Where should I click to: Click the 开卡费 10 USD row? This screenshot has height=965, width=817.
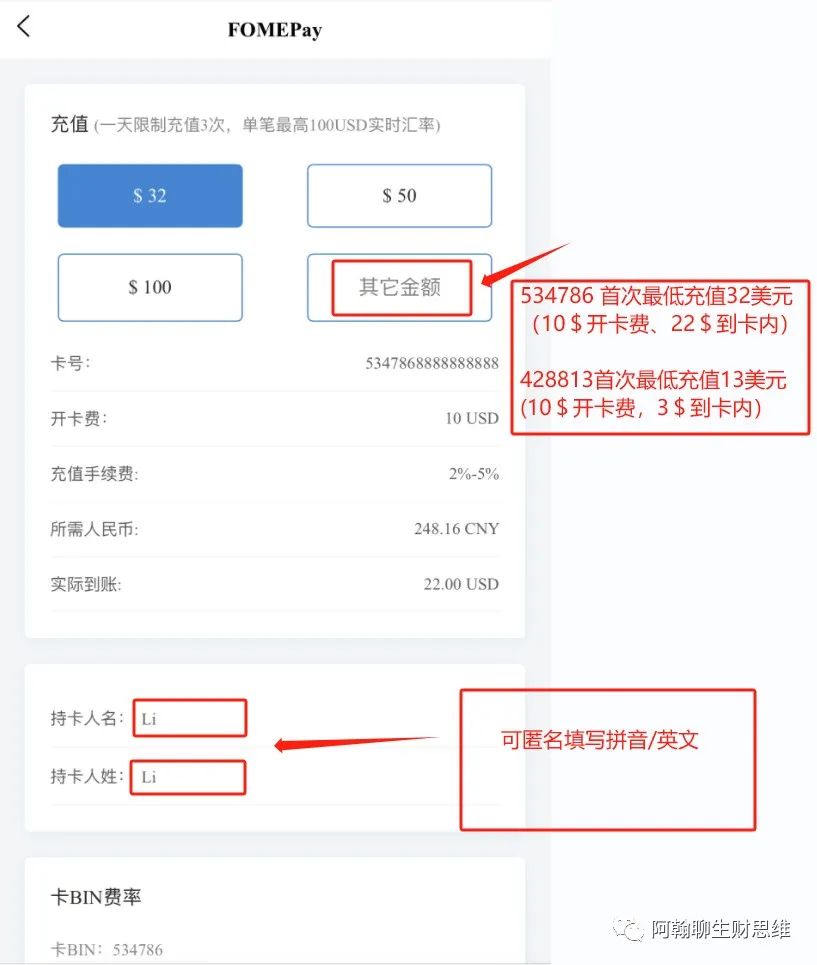[274, 418]
